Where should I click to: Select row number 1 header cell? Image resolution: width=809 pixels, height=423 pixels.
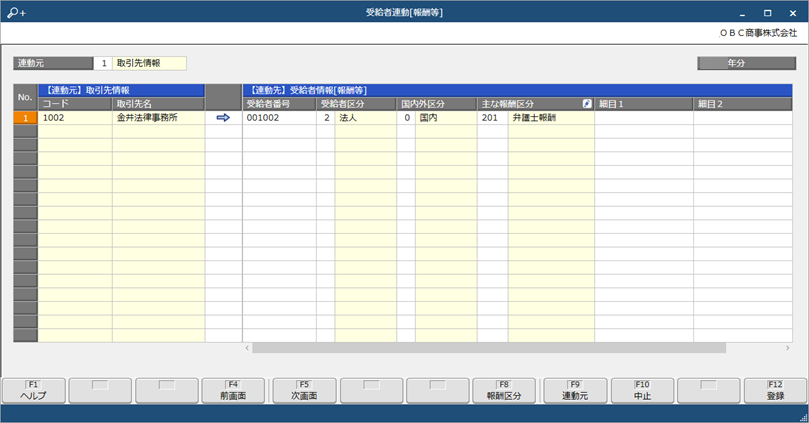coord(25,118)
